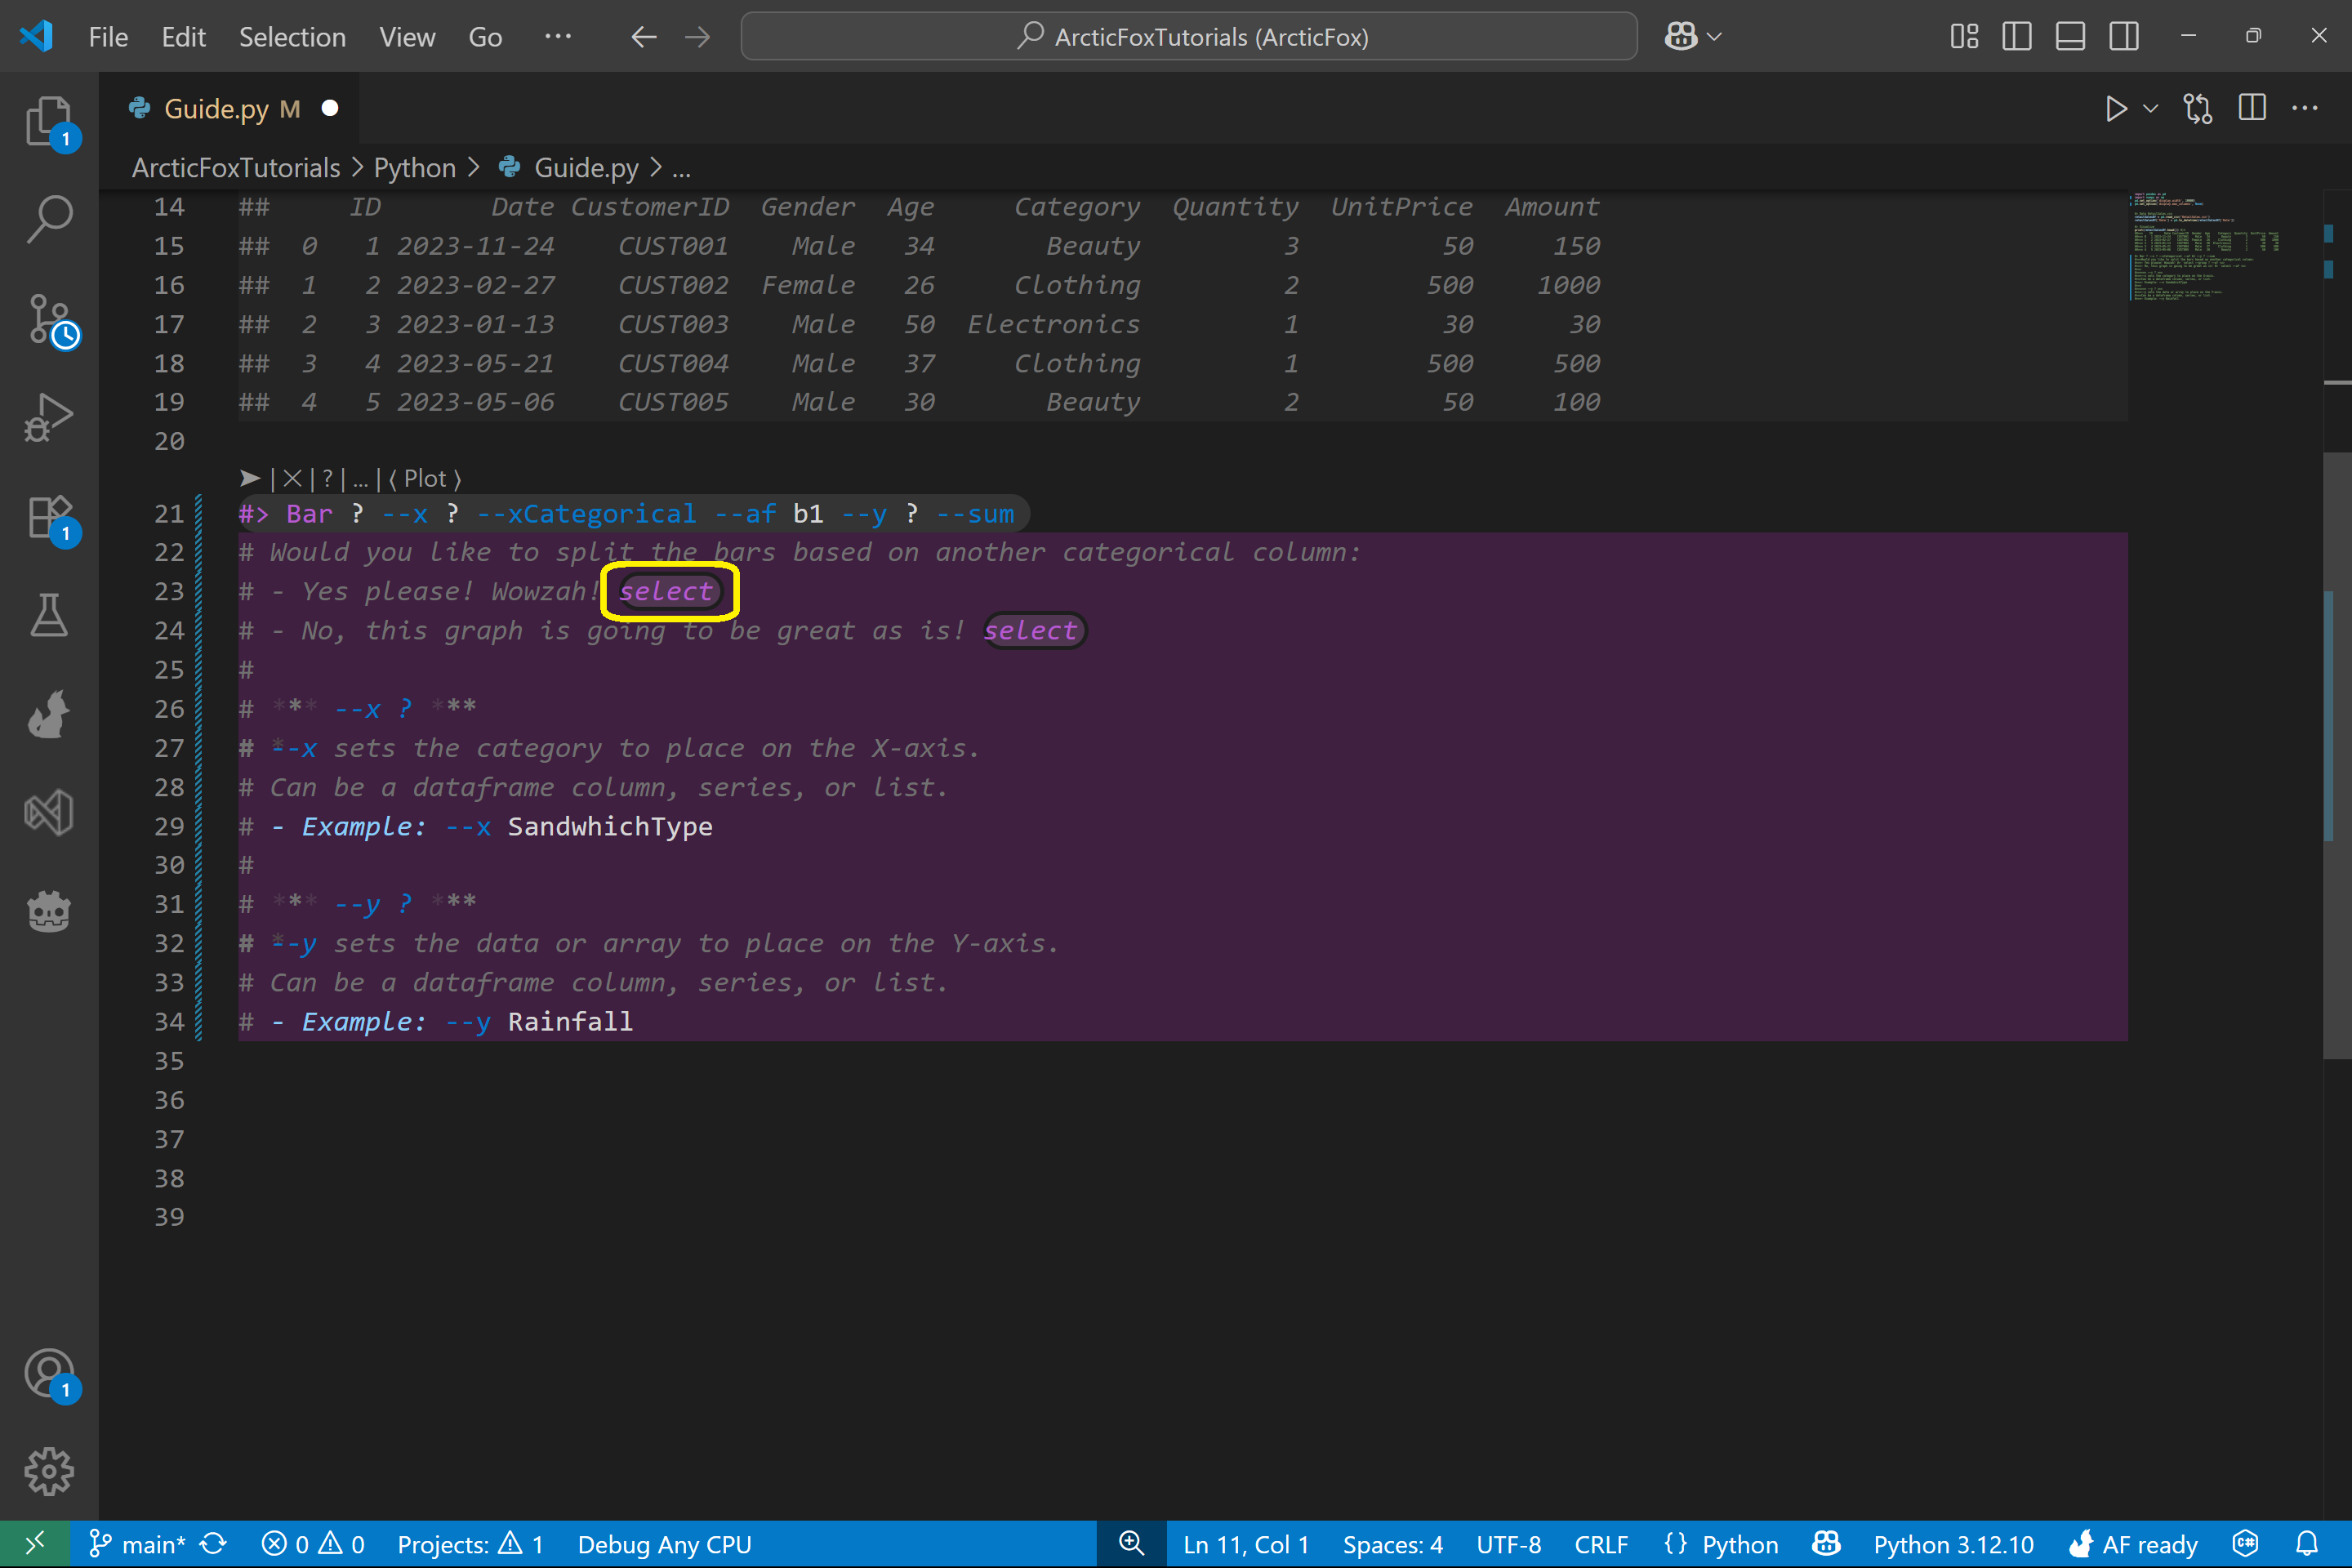
Task: Click select after 'Yes please! Wowzah!'
Action: point(666,591)
